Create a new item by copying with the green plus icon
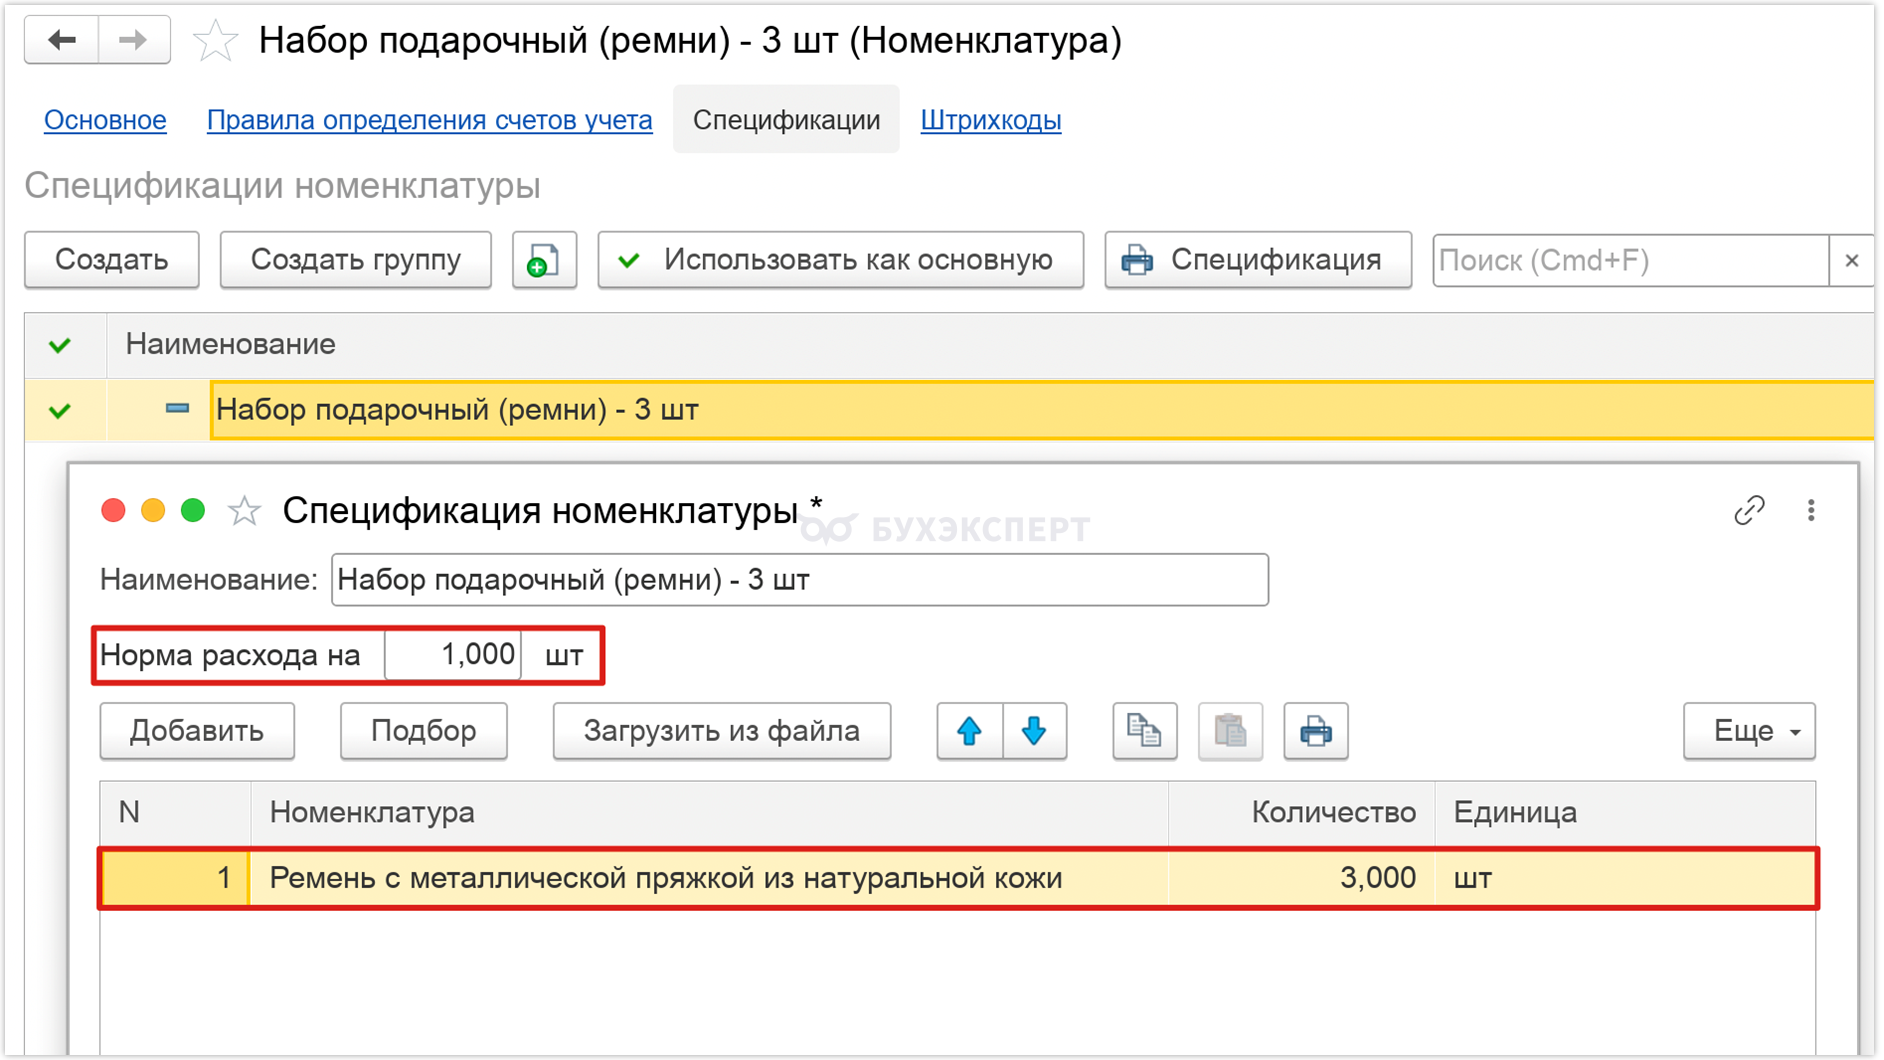 [x=544, y=260]
